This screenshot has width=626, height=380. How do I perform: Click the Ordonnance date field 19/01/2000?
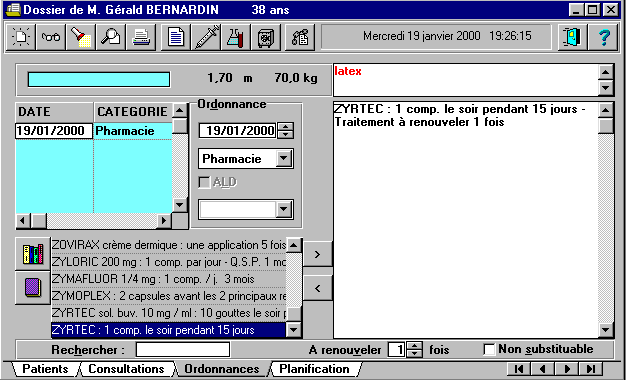(238, 130)
